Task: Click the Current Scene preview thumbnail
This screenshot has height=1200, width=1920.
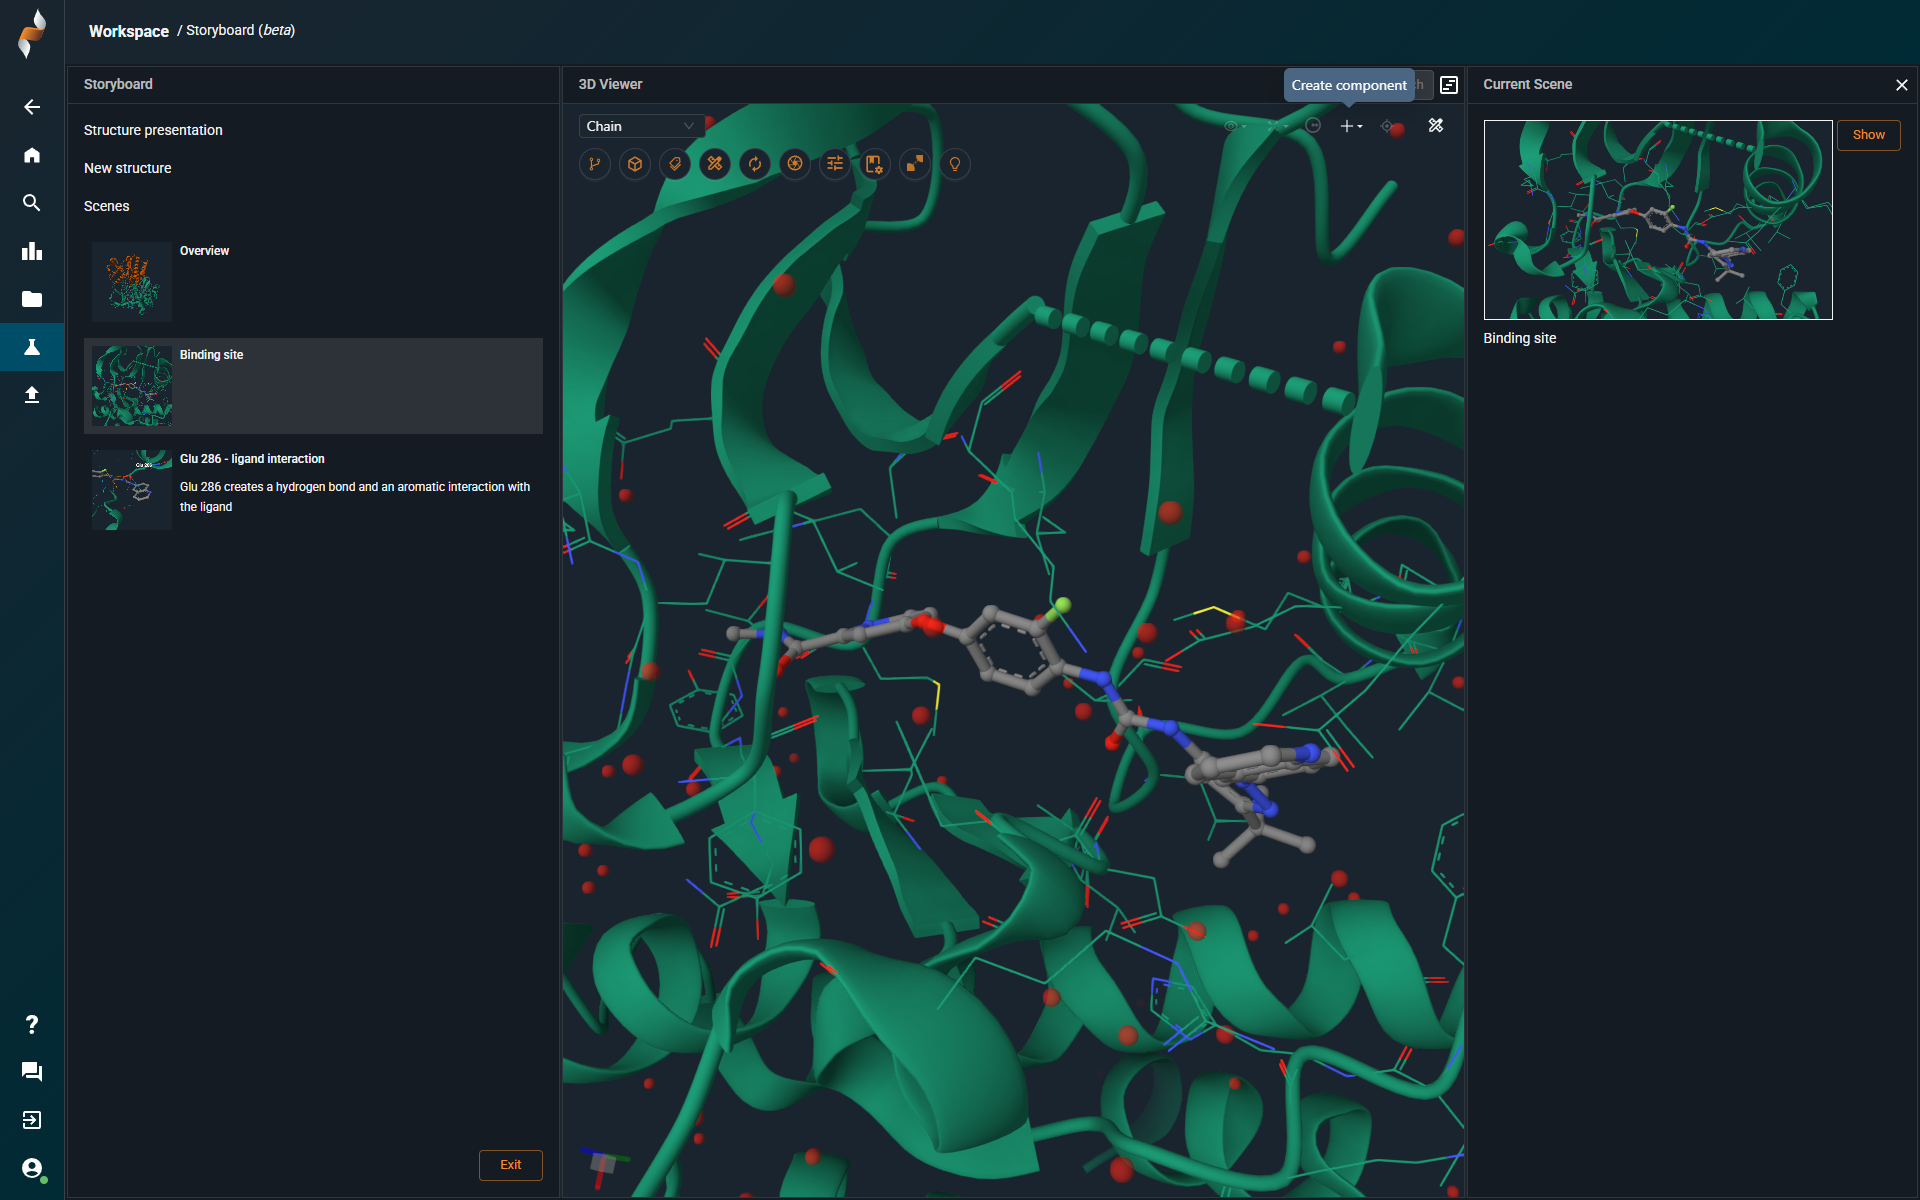Action: [x=1657, y=220]
